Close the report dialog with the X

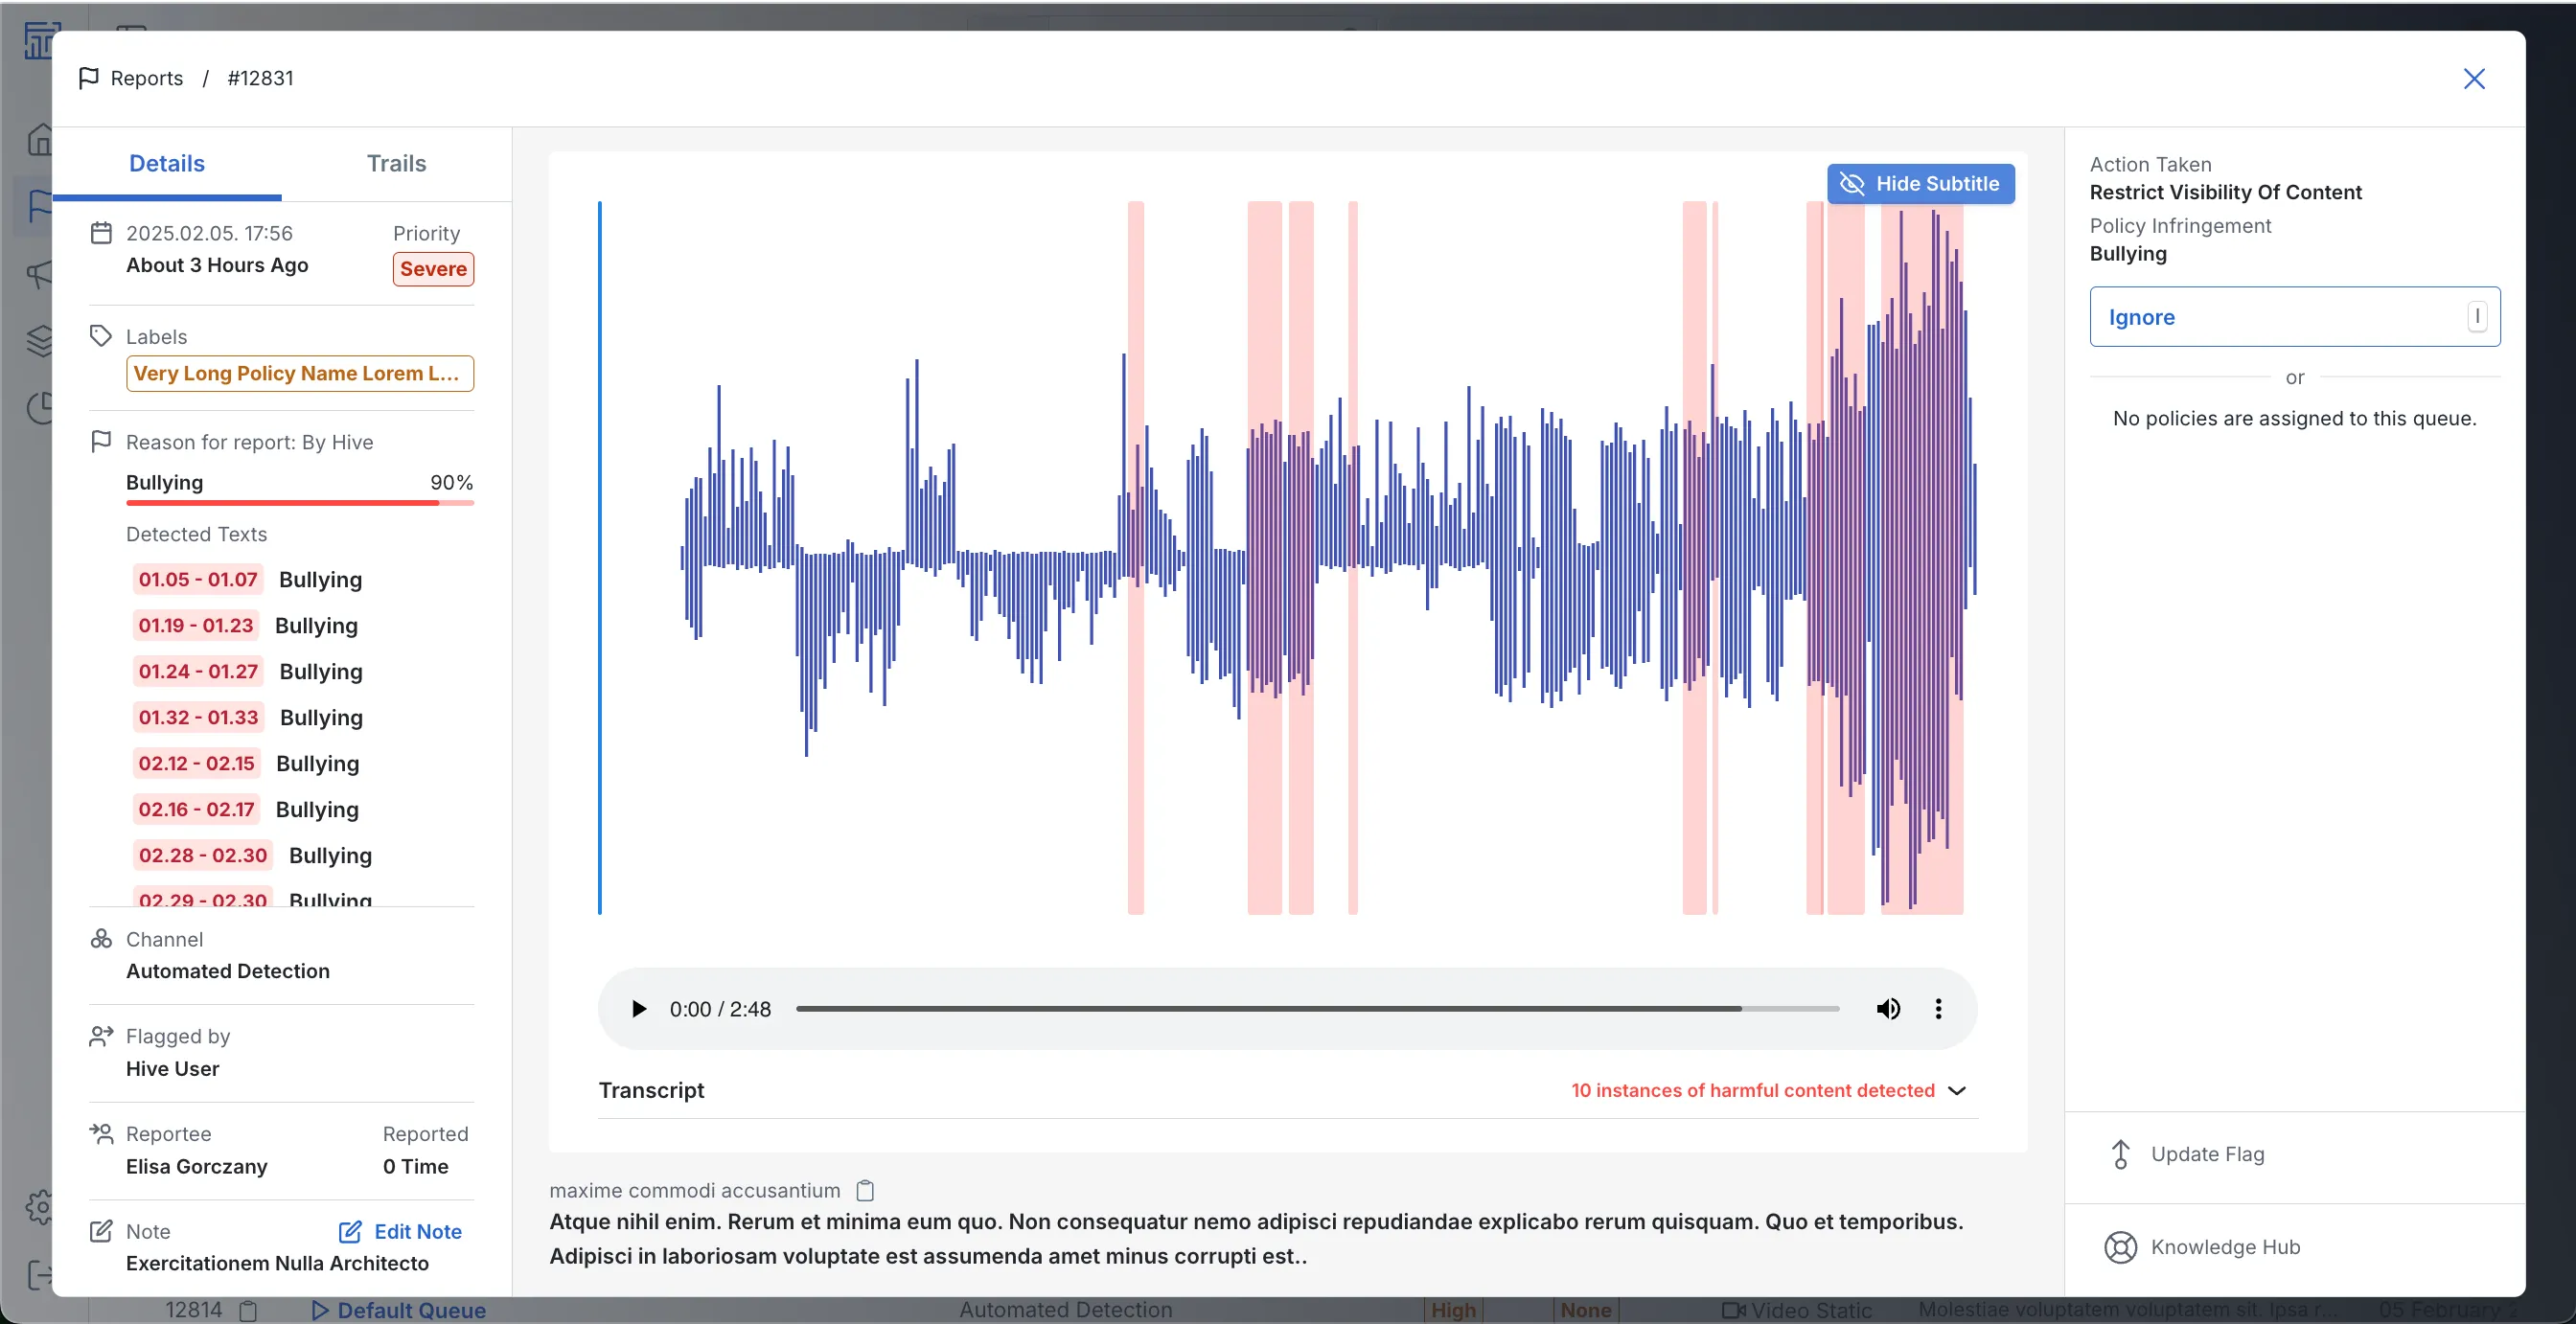point(2474,79)
